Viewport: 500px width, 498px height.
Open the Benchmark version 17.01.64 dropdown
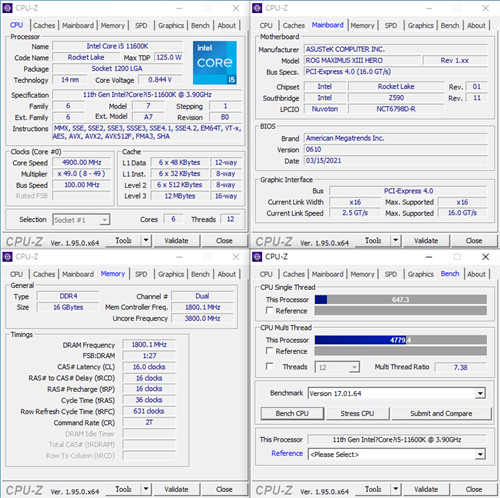coord(397,393)
